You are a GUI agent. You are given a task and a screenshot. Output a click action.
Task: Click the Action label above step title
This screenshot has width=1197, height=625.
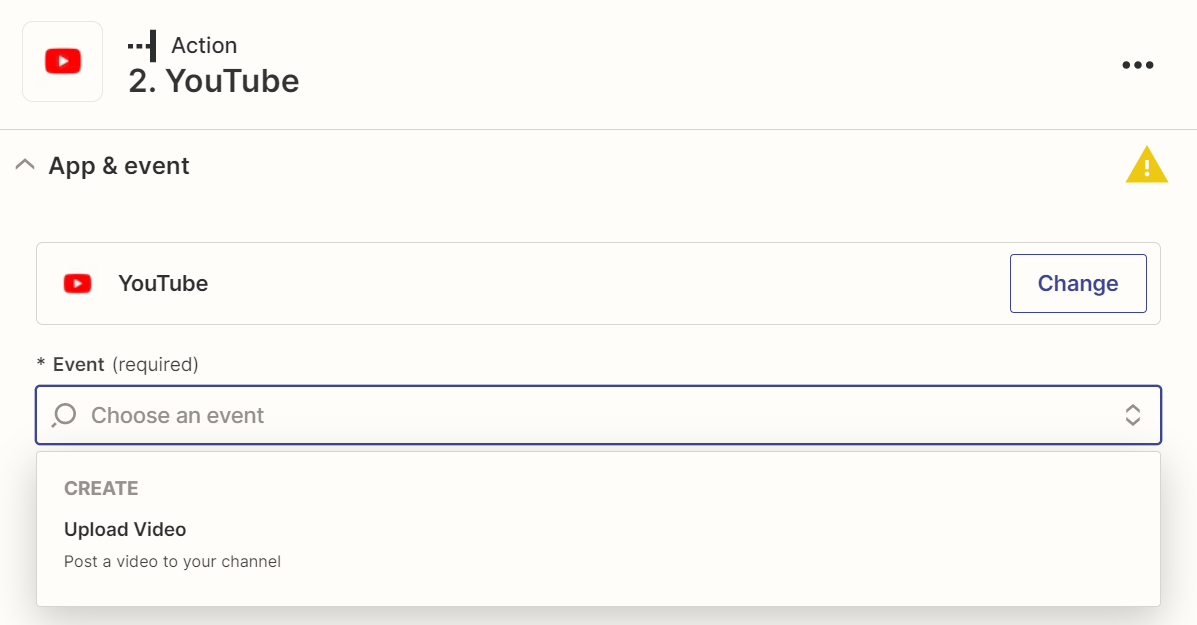tap(204, 46)
